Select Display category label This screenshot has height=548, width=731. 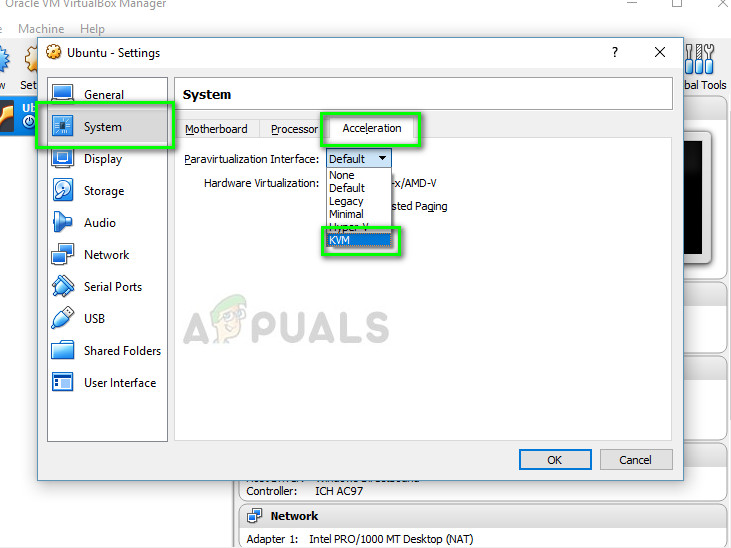tap(103, 159)
